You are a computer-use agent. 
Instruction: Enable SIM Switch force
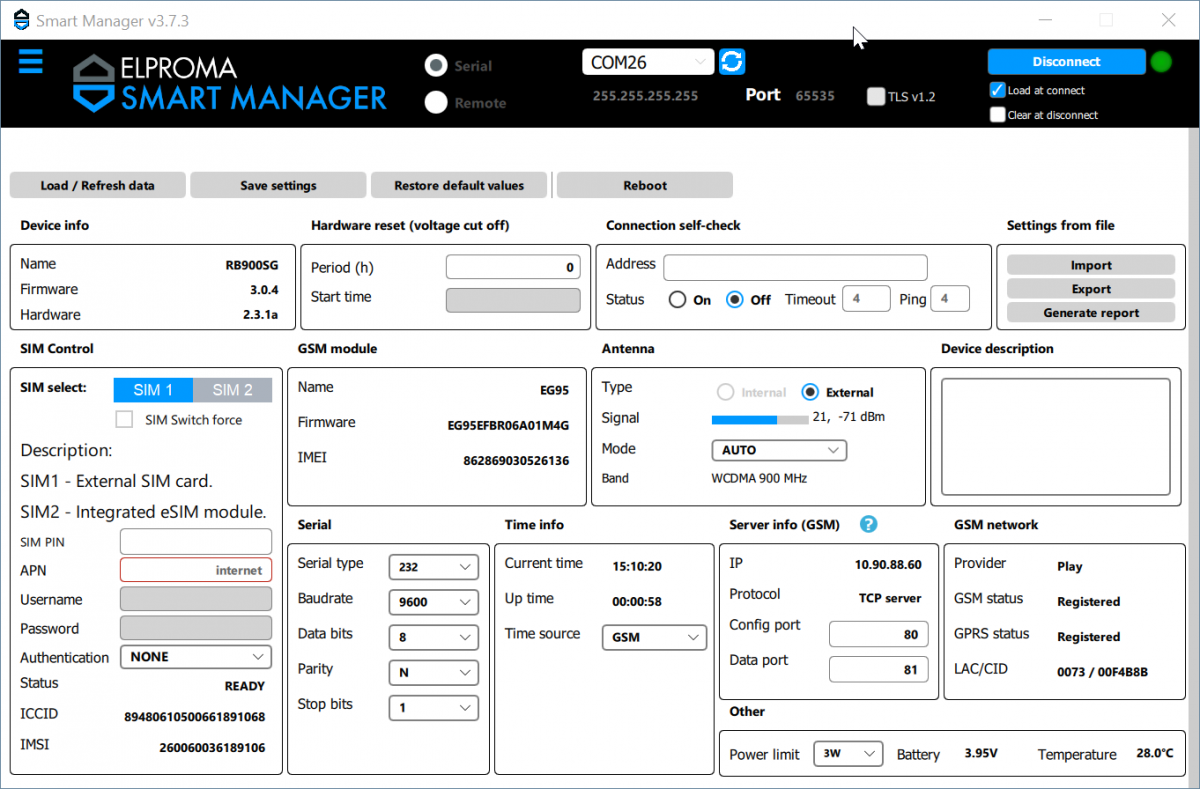pyautogui.click(x=124, y=418)
